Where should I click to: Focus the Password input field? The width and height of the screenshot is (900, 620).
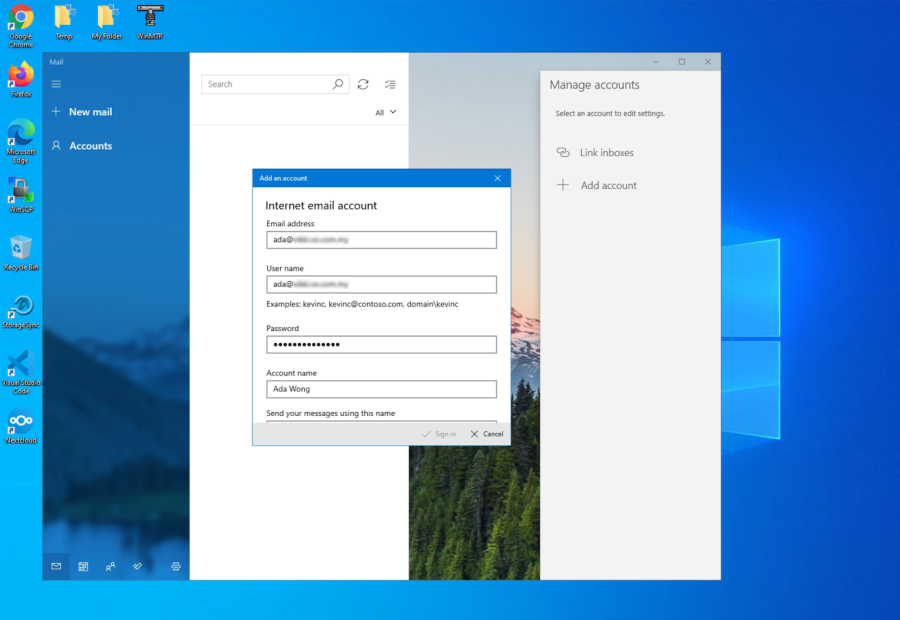(381, 344)
